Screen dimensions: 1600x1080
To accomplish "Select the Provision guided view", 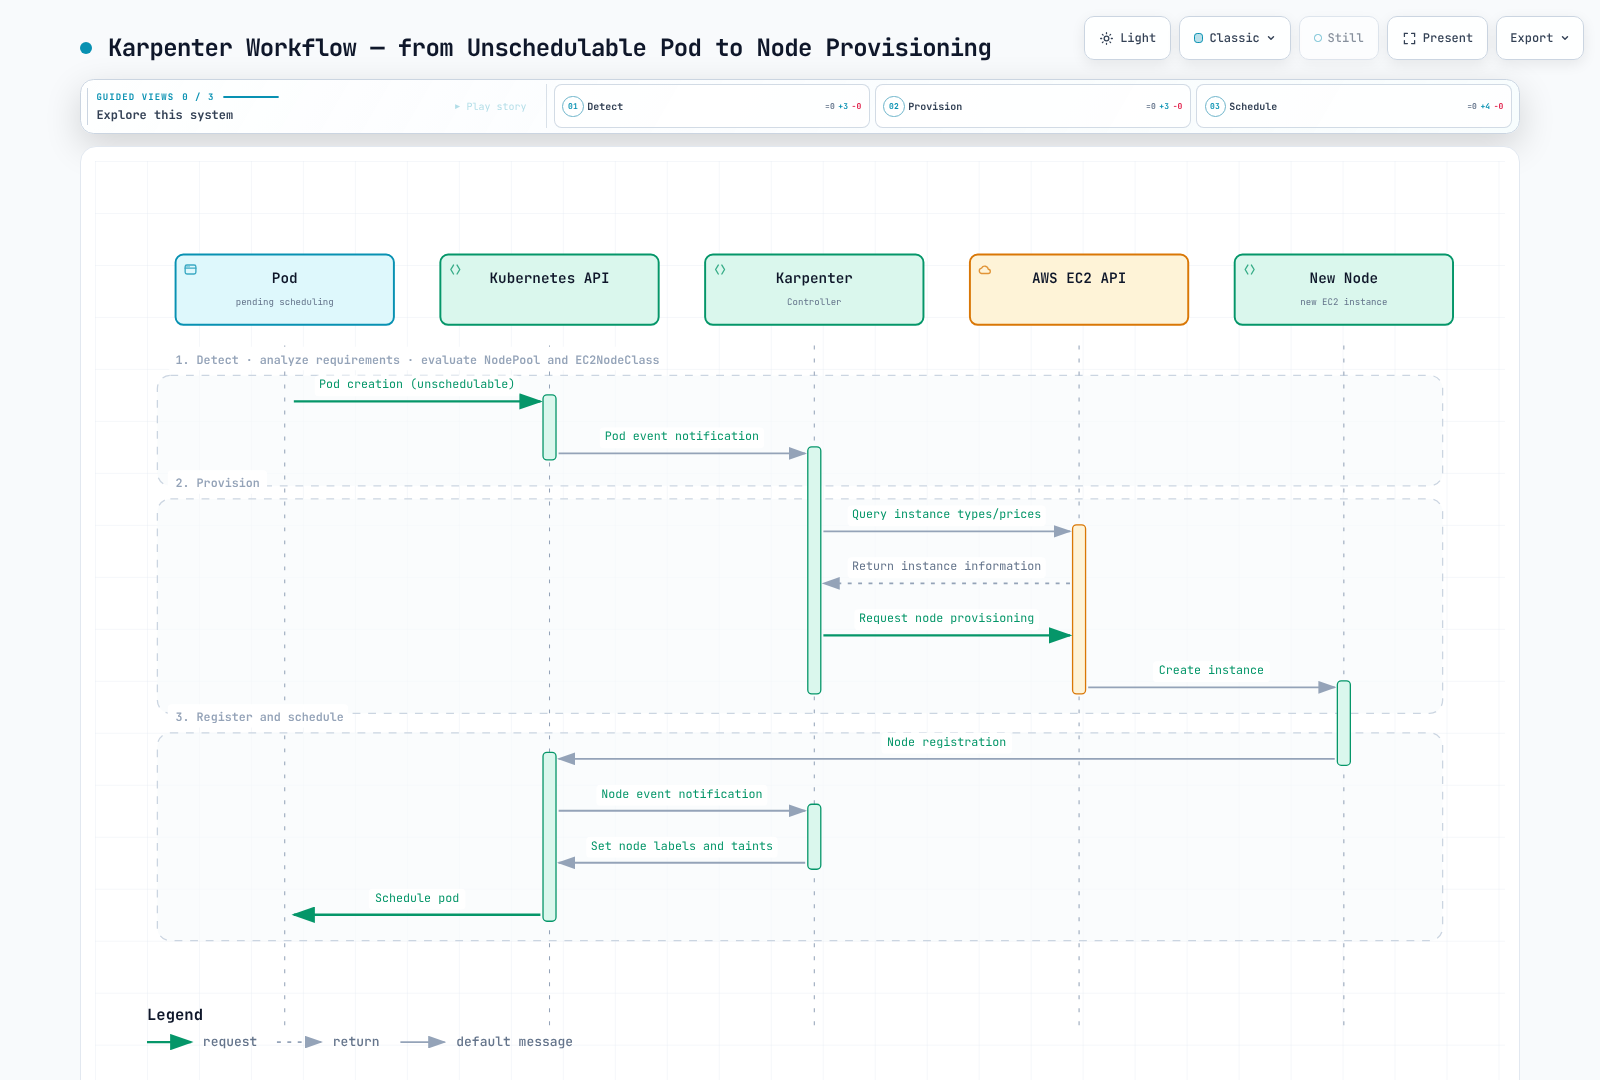I will (1033, 106).
